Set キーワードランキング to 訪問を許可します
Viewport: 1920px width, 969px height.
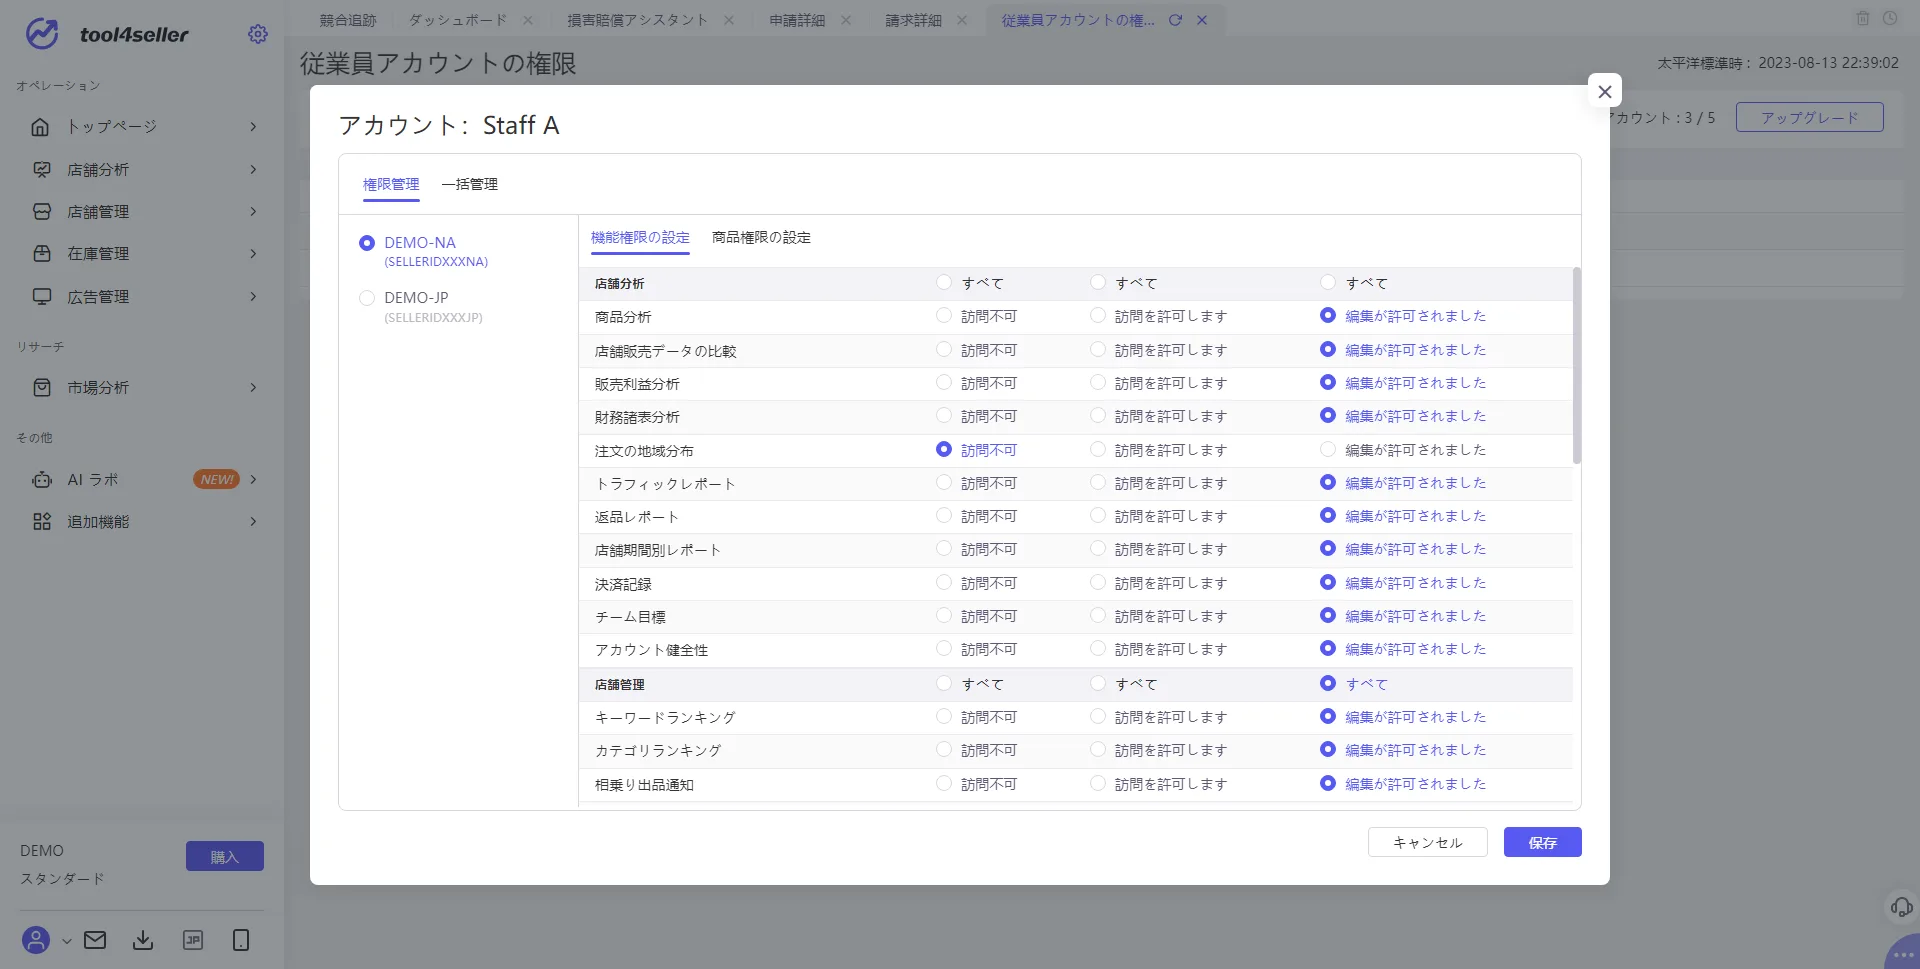coord(1098,717)
